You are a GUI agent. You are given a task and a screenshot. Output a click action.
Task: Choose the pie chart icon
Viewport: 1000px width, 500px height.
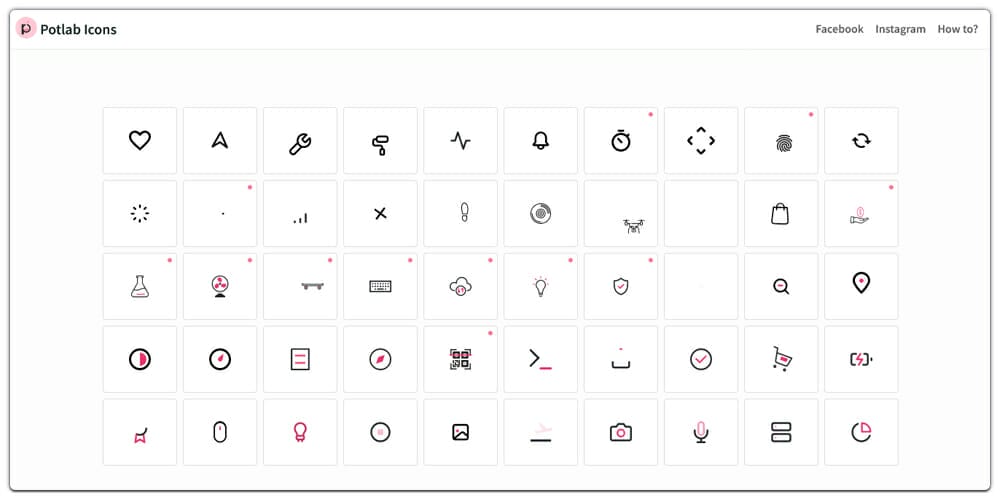point(861,432)
